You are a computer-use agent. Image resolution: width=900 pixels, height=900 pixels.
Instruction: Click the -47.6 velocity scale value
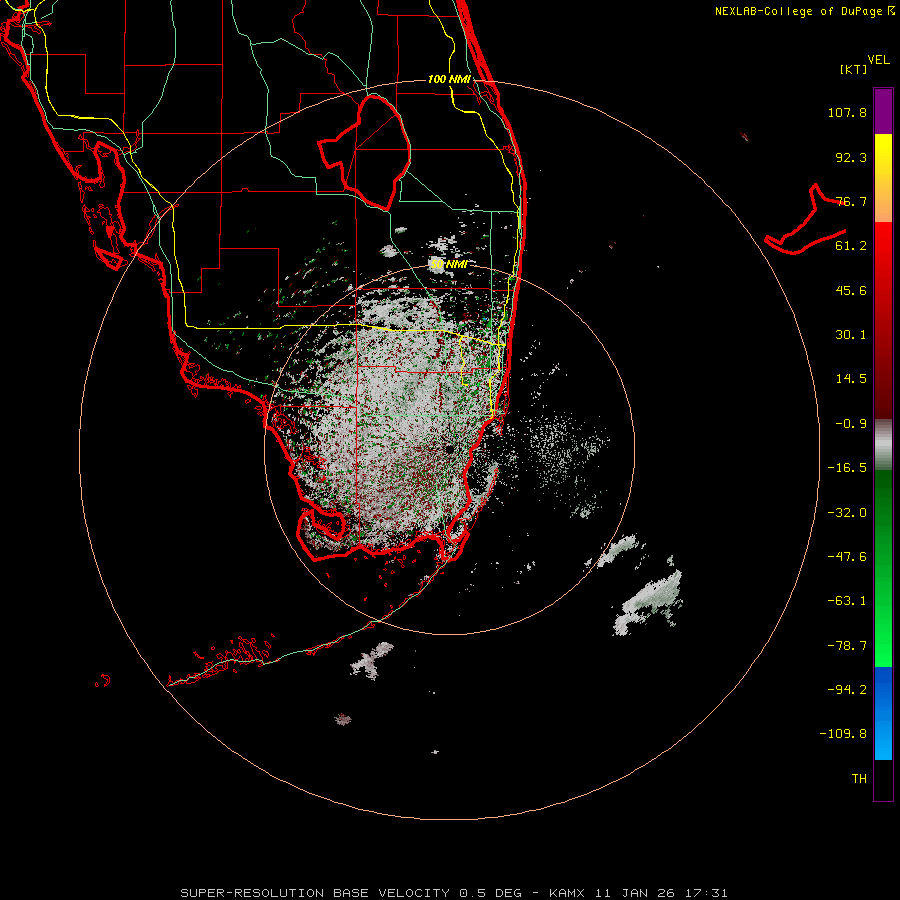[x=847, y=557]
